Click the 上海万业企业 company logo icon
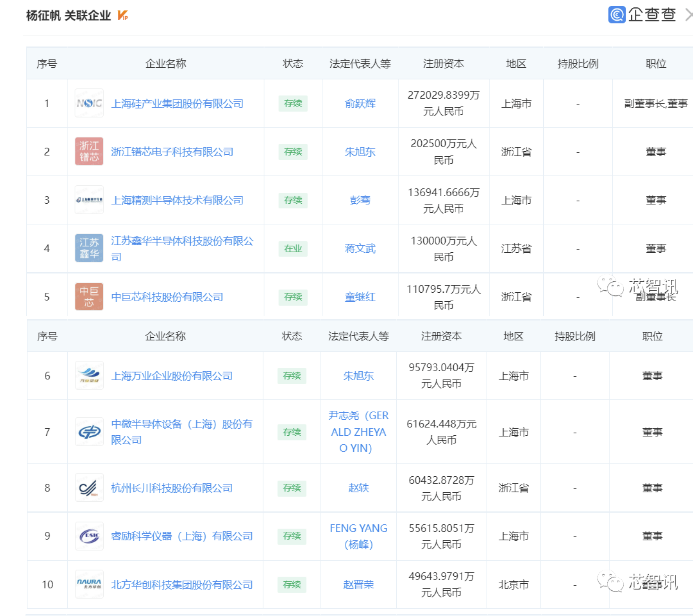 (x=89, y=376)
